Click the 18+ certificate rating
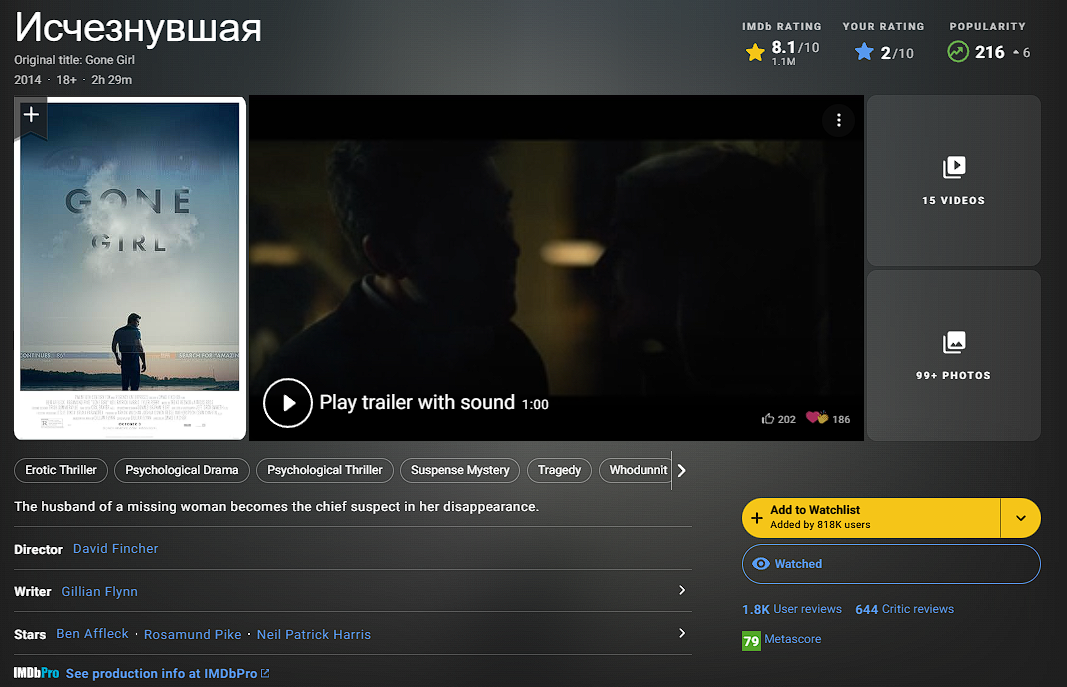The image size is (1067, 687). tap(66, 80)
